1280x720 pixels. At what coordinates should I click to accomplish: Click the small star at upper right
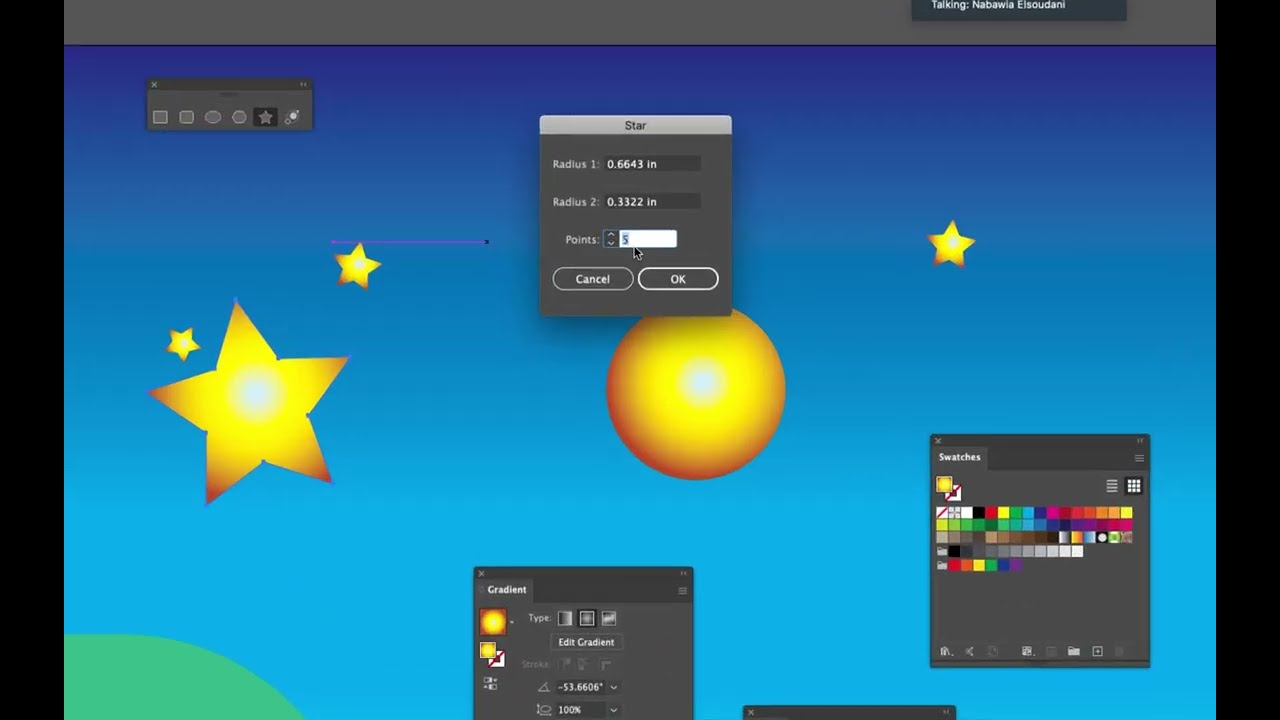coord(951,245)
